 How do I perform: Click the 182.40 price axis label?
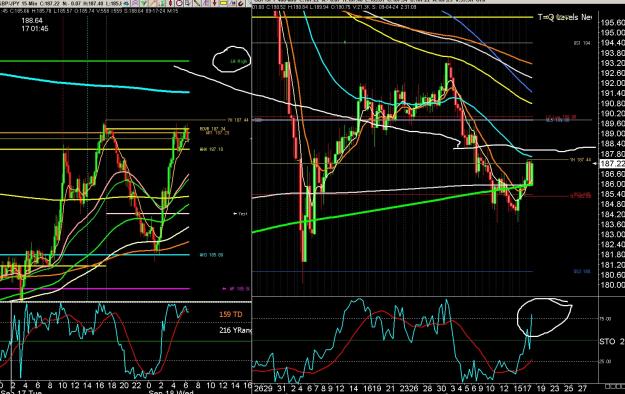(612, 244)
